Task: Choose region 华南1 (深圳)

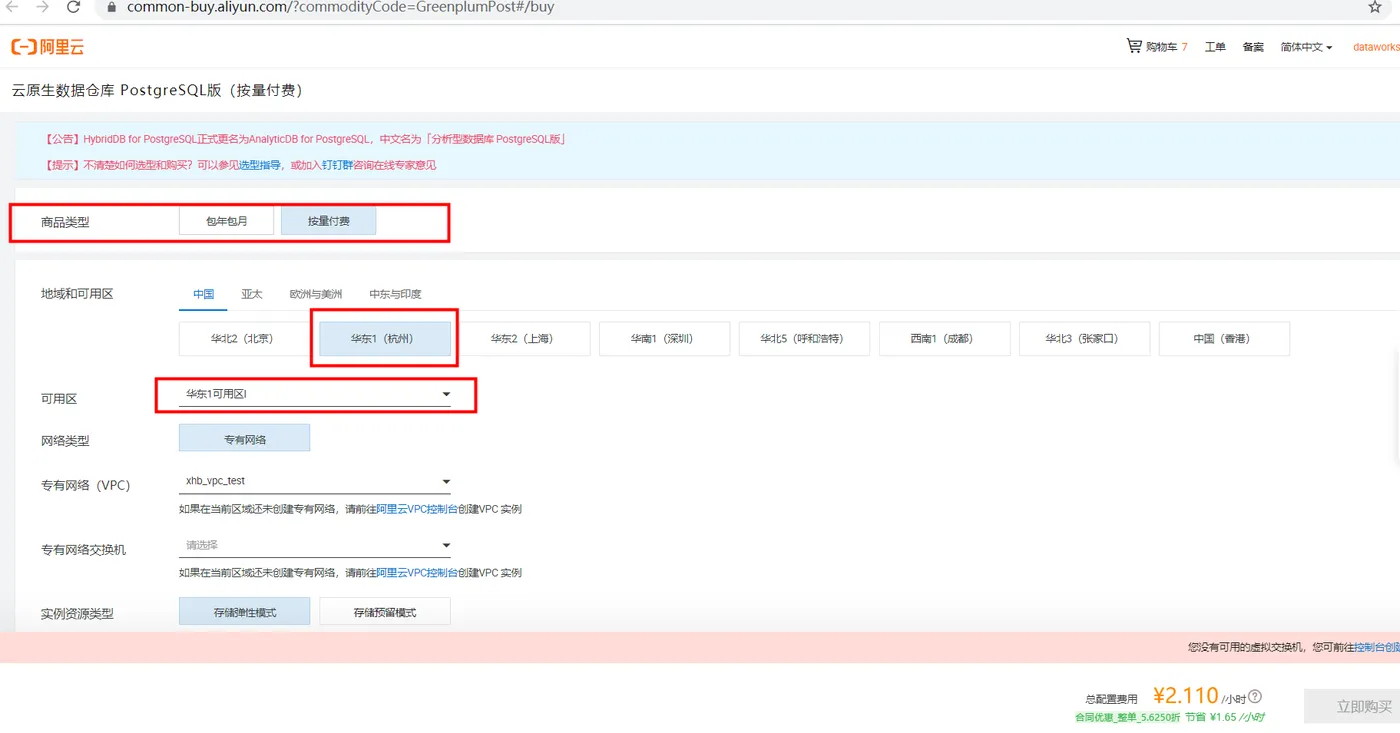Action: [664, 339]
